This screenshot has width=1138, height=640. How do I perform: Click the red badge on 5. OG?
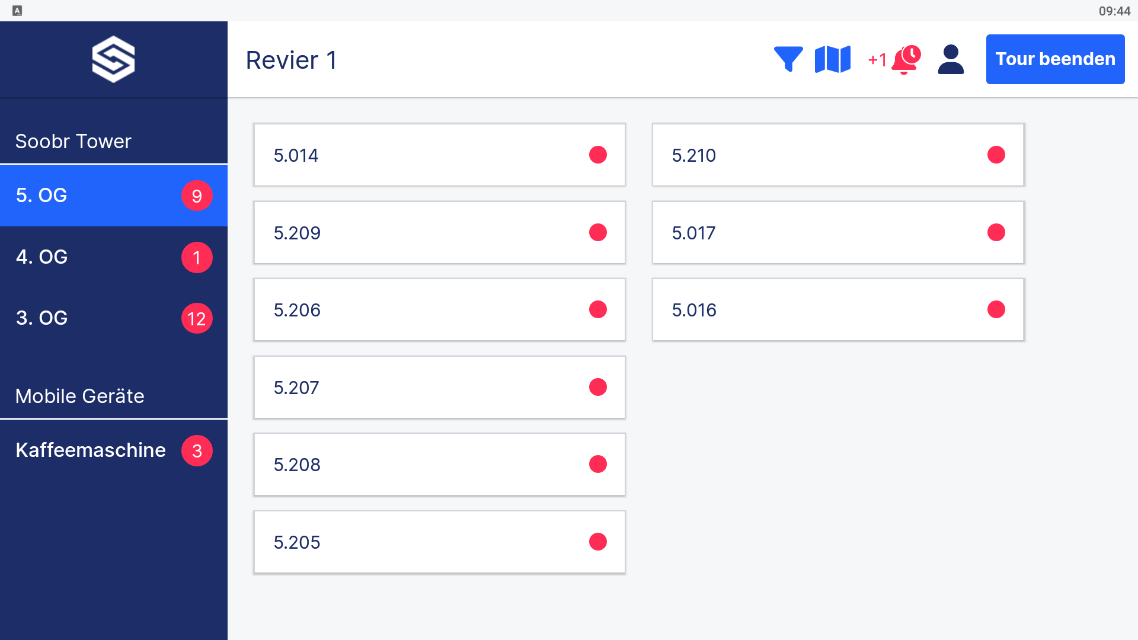[196, 196]
